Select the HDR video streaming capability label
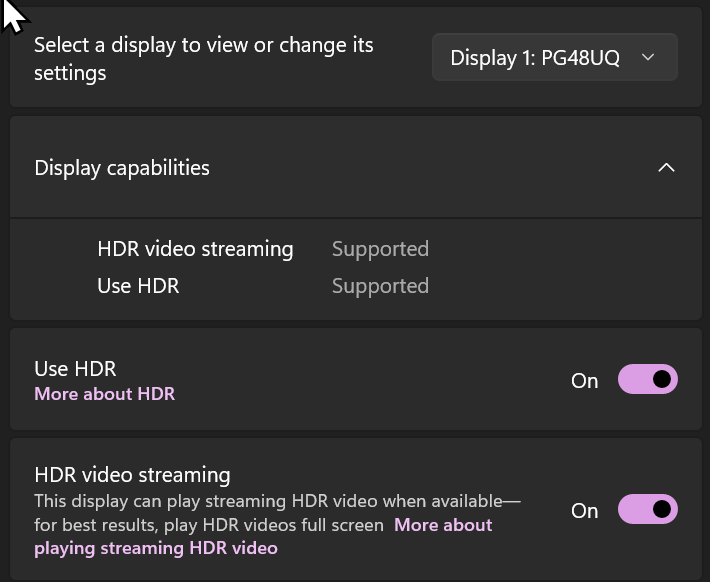710x582 pixels. (x=195, y=249)
